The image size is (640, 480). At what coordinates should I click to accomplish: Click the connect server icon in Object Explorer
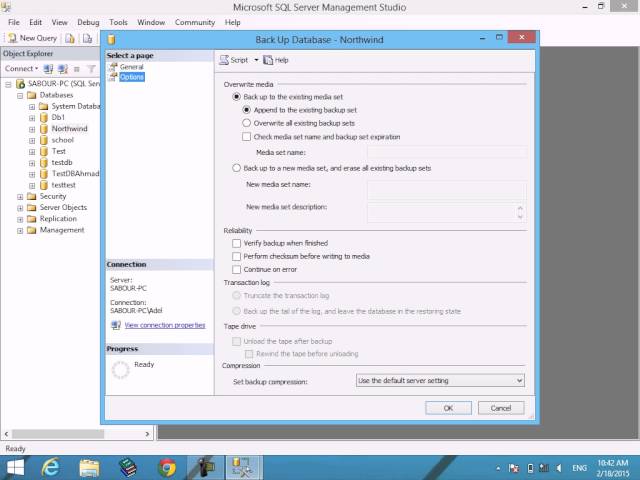click(48, 69)
